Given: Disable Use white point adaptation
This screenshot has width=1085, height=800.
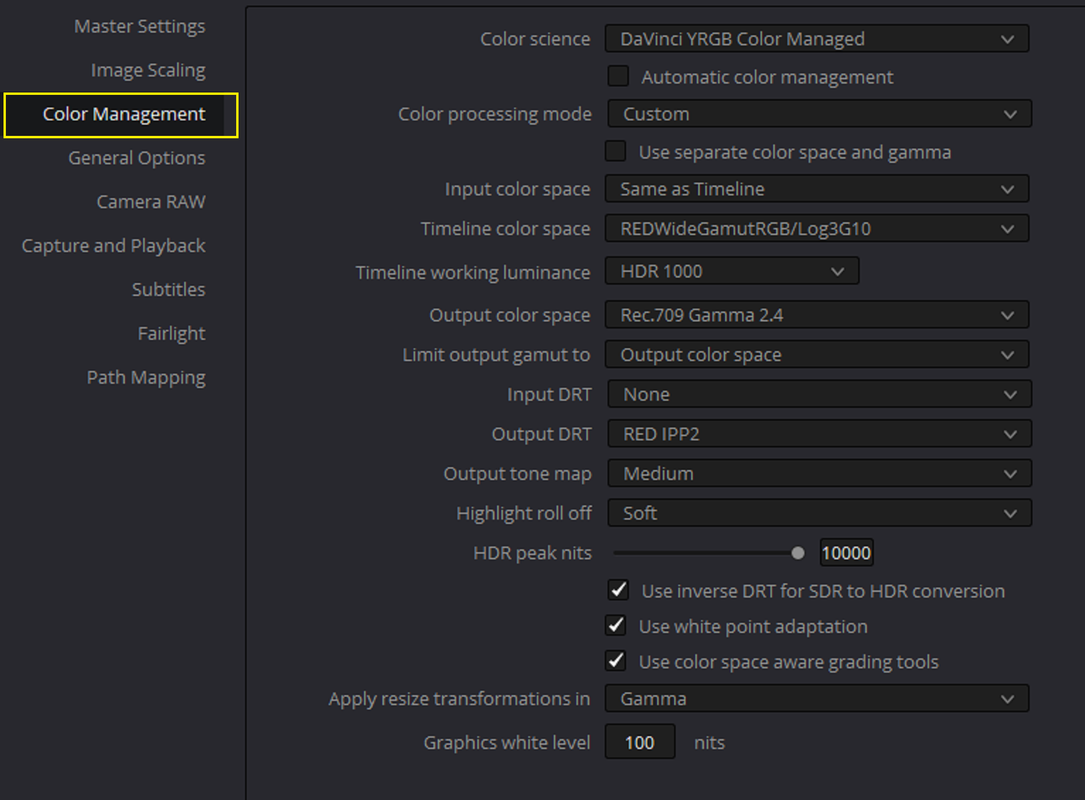Looking at the screenshot, I should point(615,626).
